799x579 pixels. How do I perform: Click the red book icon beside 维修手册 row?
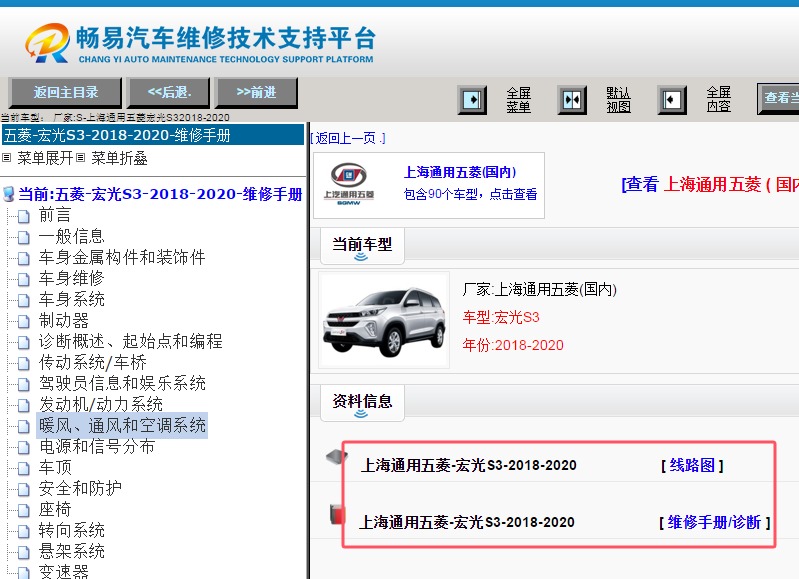tap(336, 514)
